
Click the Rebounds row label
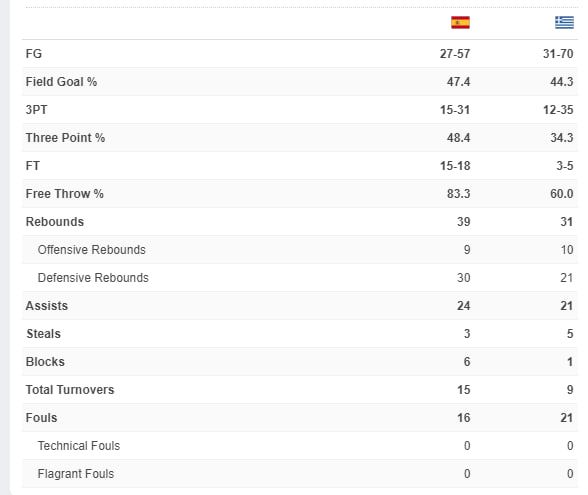[55, 222]
